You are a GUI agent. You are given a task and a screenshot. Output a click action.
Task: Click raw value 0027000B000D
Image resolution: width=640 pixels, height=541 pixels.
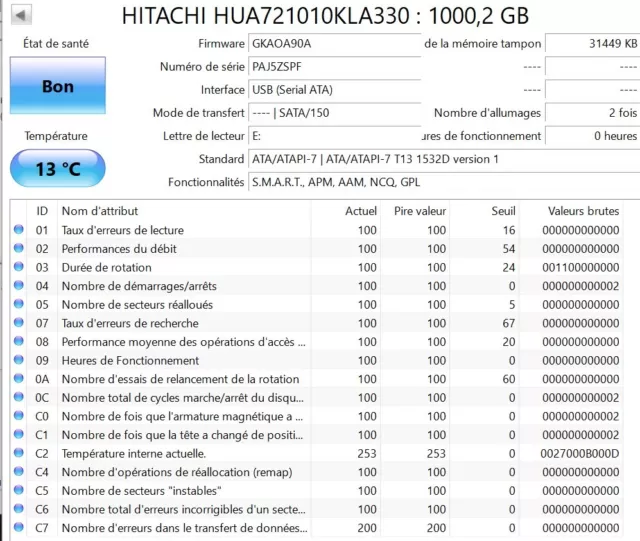580,453
